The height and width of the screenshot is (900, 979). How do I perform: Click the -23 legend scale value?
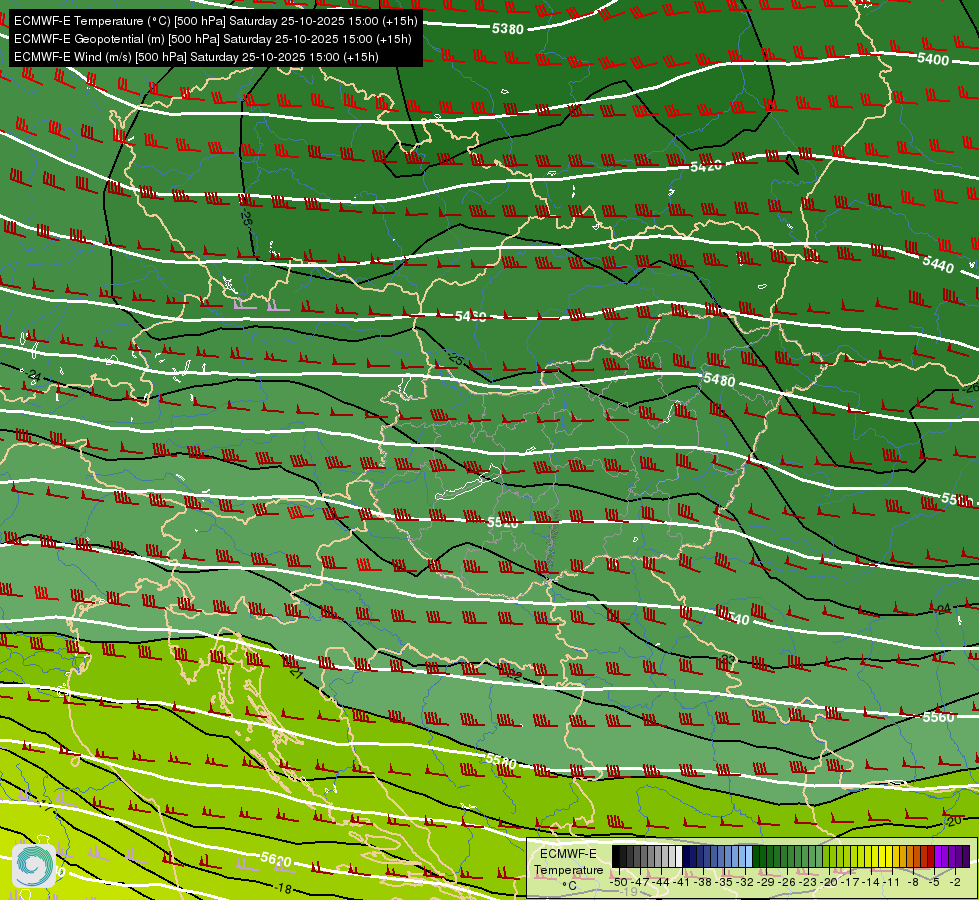click(x=807, y=882)
